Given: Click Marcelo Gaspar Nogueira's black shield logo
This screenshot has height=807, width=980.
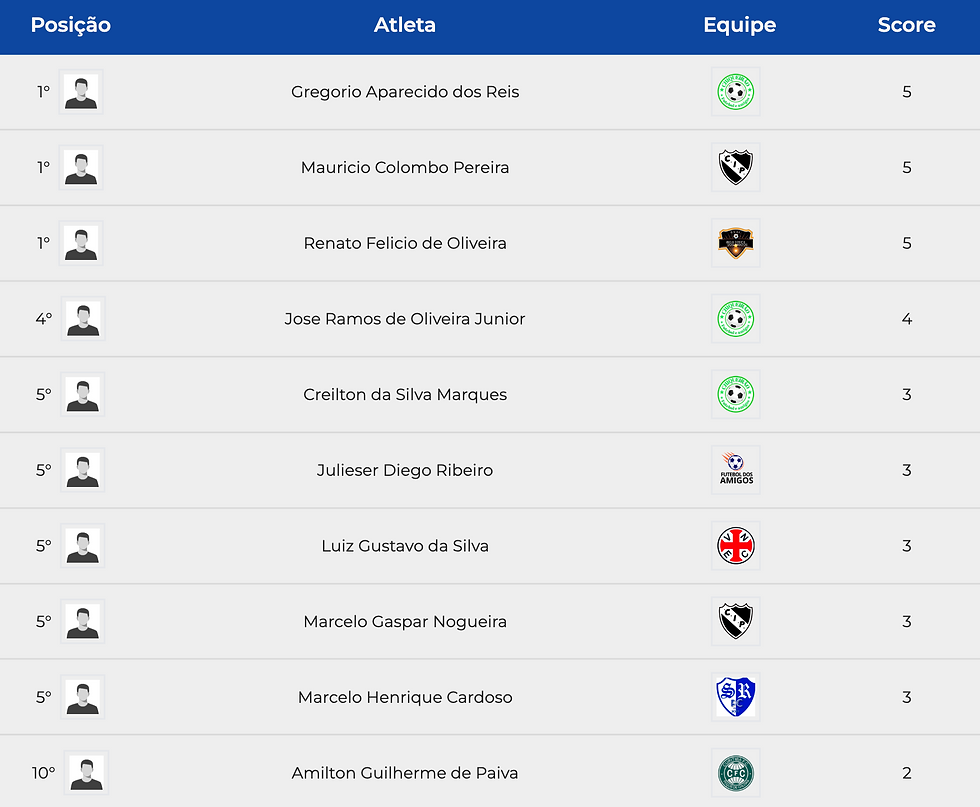Looking at the screenshot, I should (x=735, y=621).
